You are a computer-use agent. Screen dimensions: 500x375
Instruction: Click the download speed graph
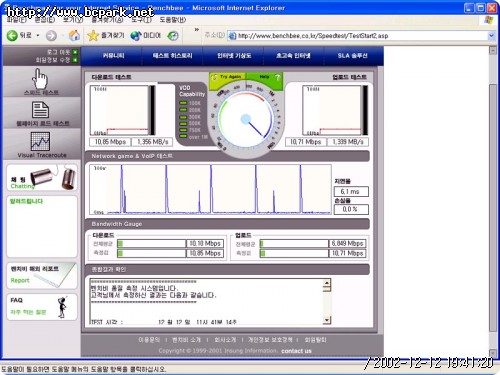pyautogui.click(x=120, y=110)
